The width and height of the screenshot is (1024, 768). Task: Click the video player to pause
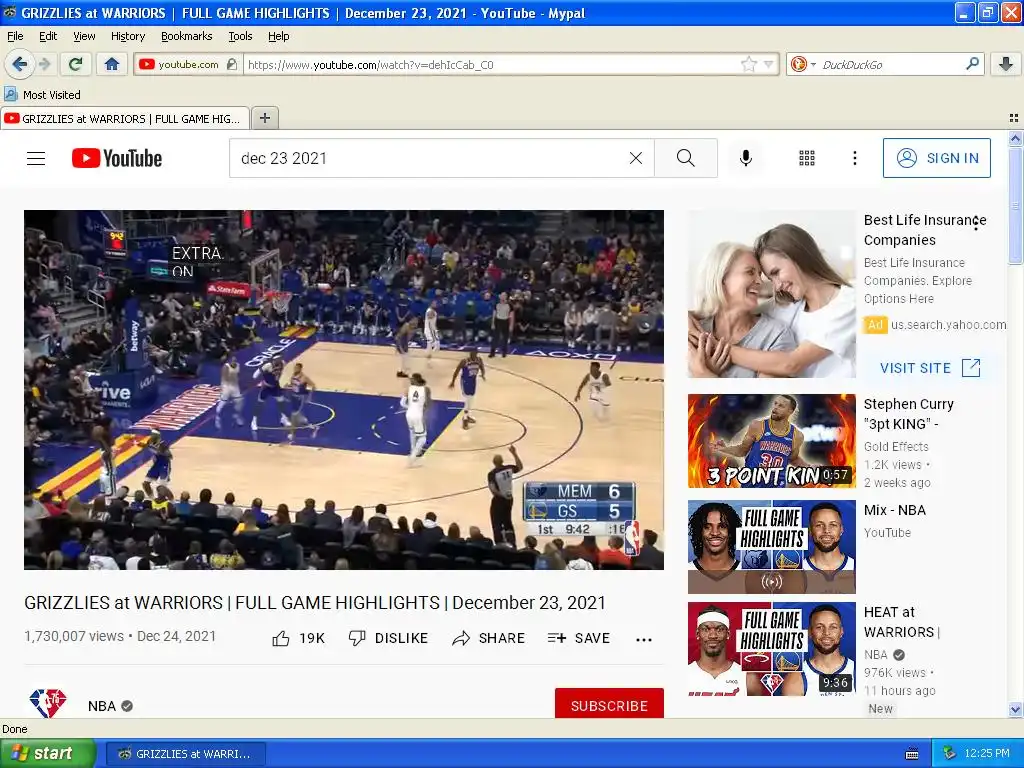tap(344, 390)
